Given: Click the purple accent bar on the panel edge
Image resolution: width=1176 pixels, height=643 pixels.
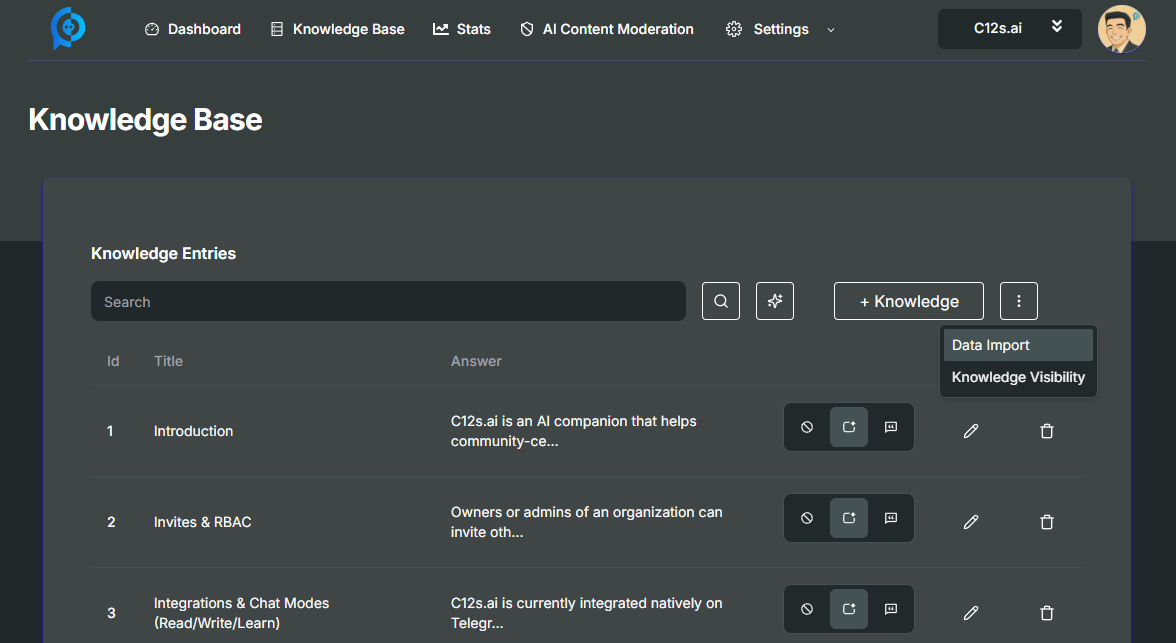Looking at the screenshot, I should [44, 400].
